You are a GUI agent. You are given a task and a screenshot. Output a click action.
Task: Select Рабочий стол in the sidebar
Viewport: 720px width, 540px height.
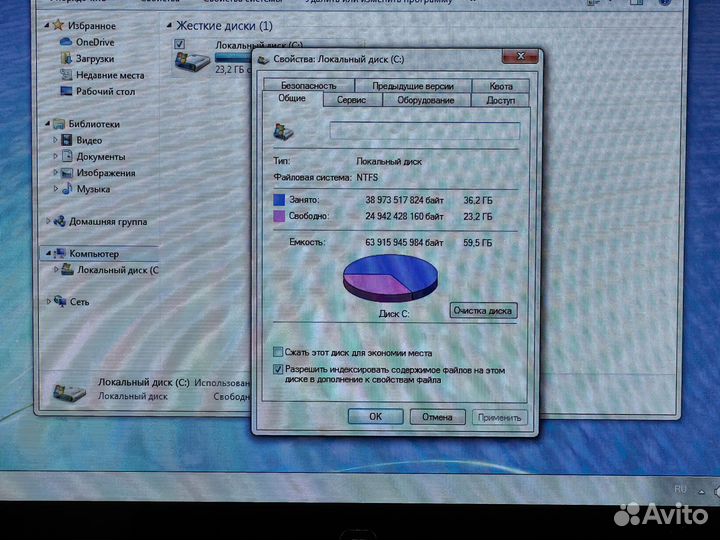point(106,91)
